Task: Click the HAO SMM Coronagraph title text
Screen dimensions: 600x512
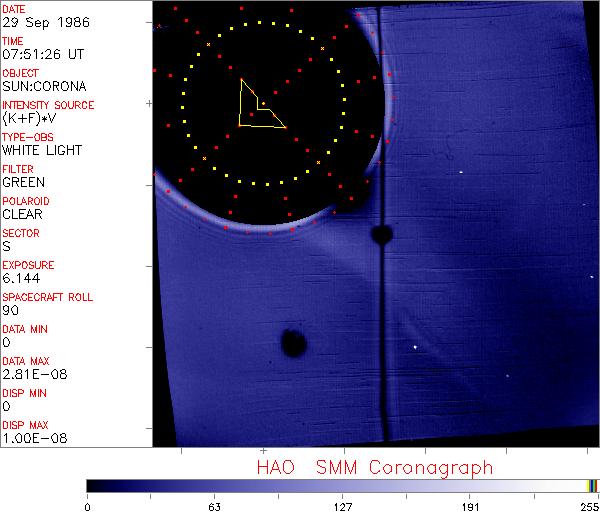Action: tap(375, 467)
